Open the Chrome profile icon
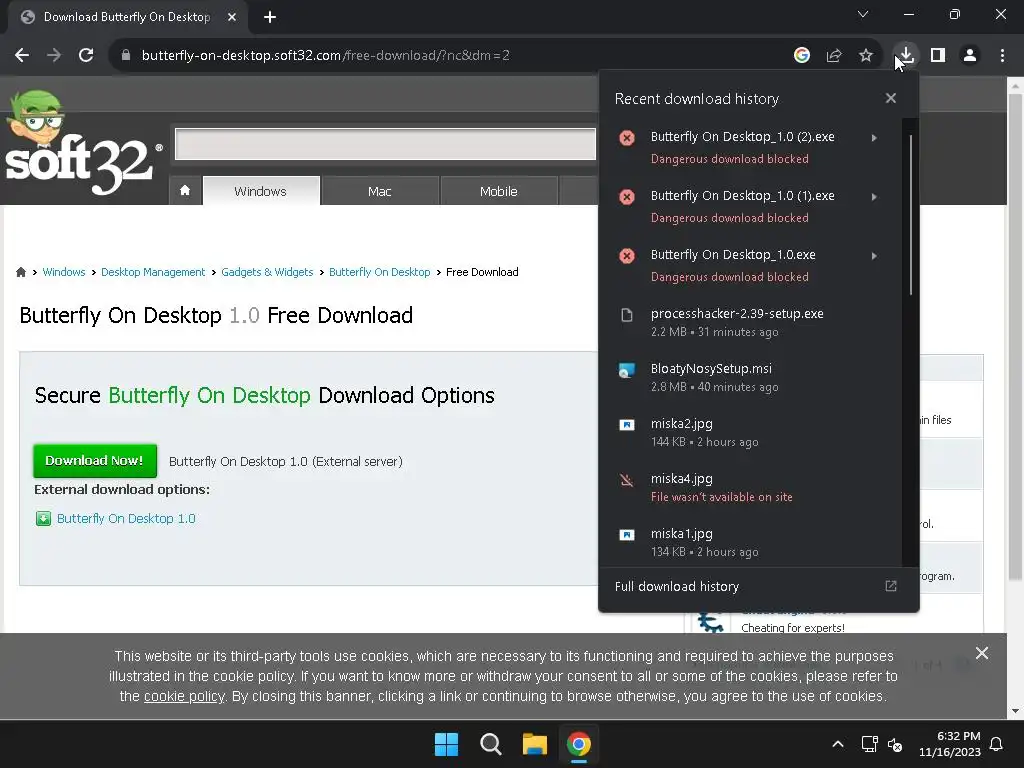The height and width of the screenshot is (768, 1024). click(970, 56)
